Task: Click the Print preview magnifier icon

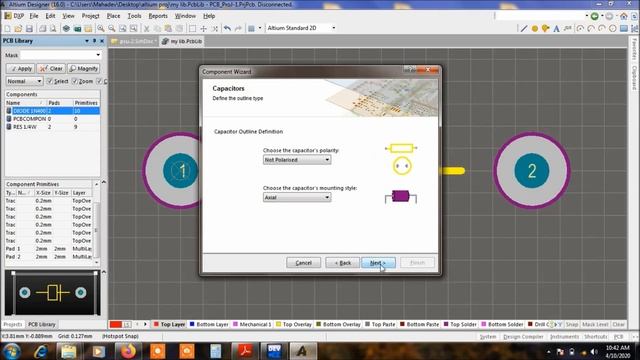Action: point(53,29)
